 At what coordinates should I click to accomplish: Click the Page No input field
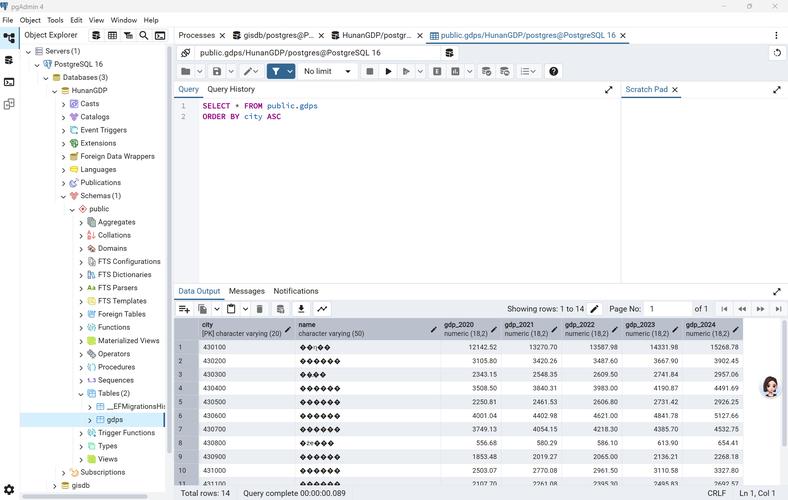(x=666, y=309)
